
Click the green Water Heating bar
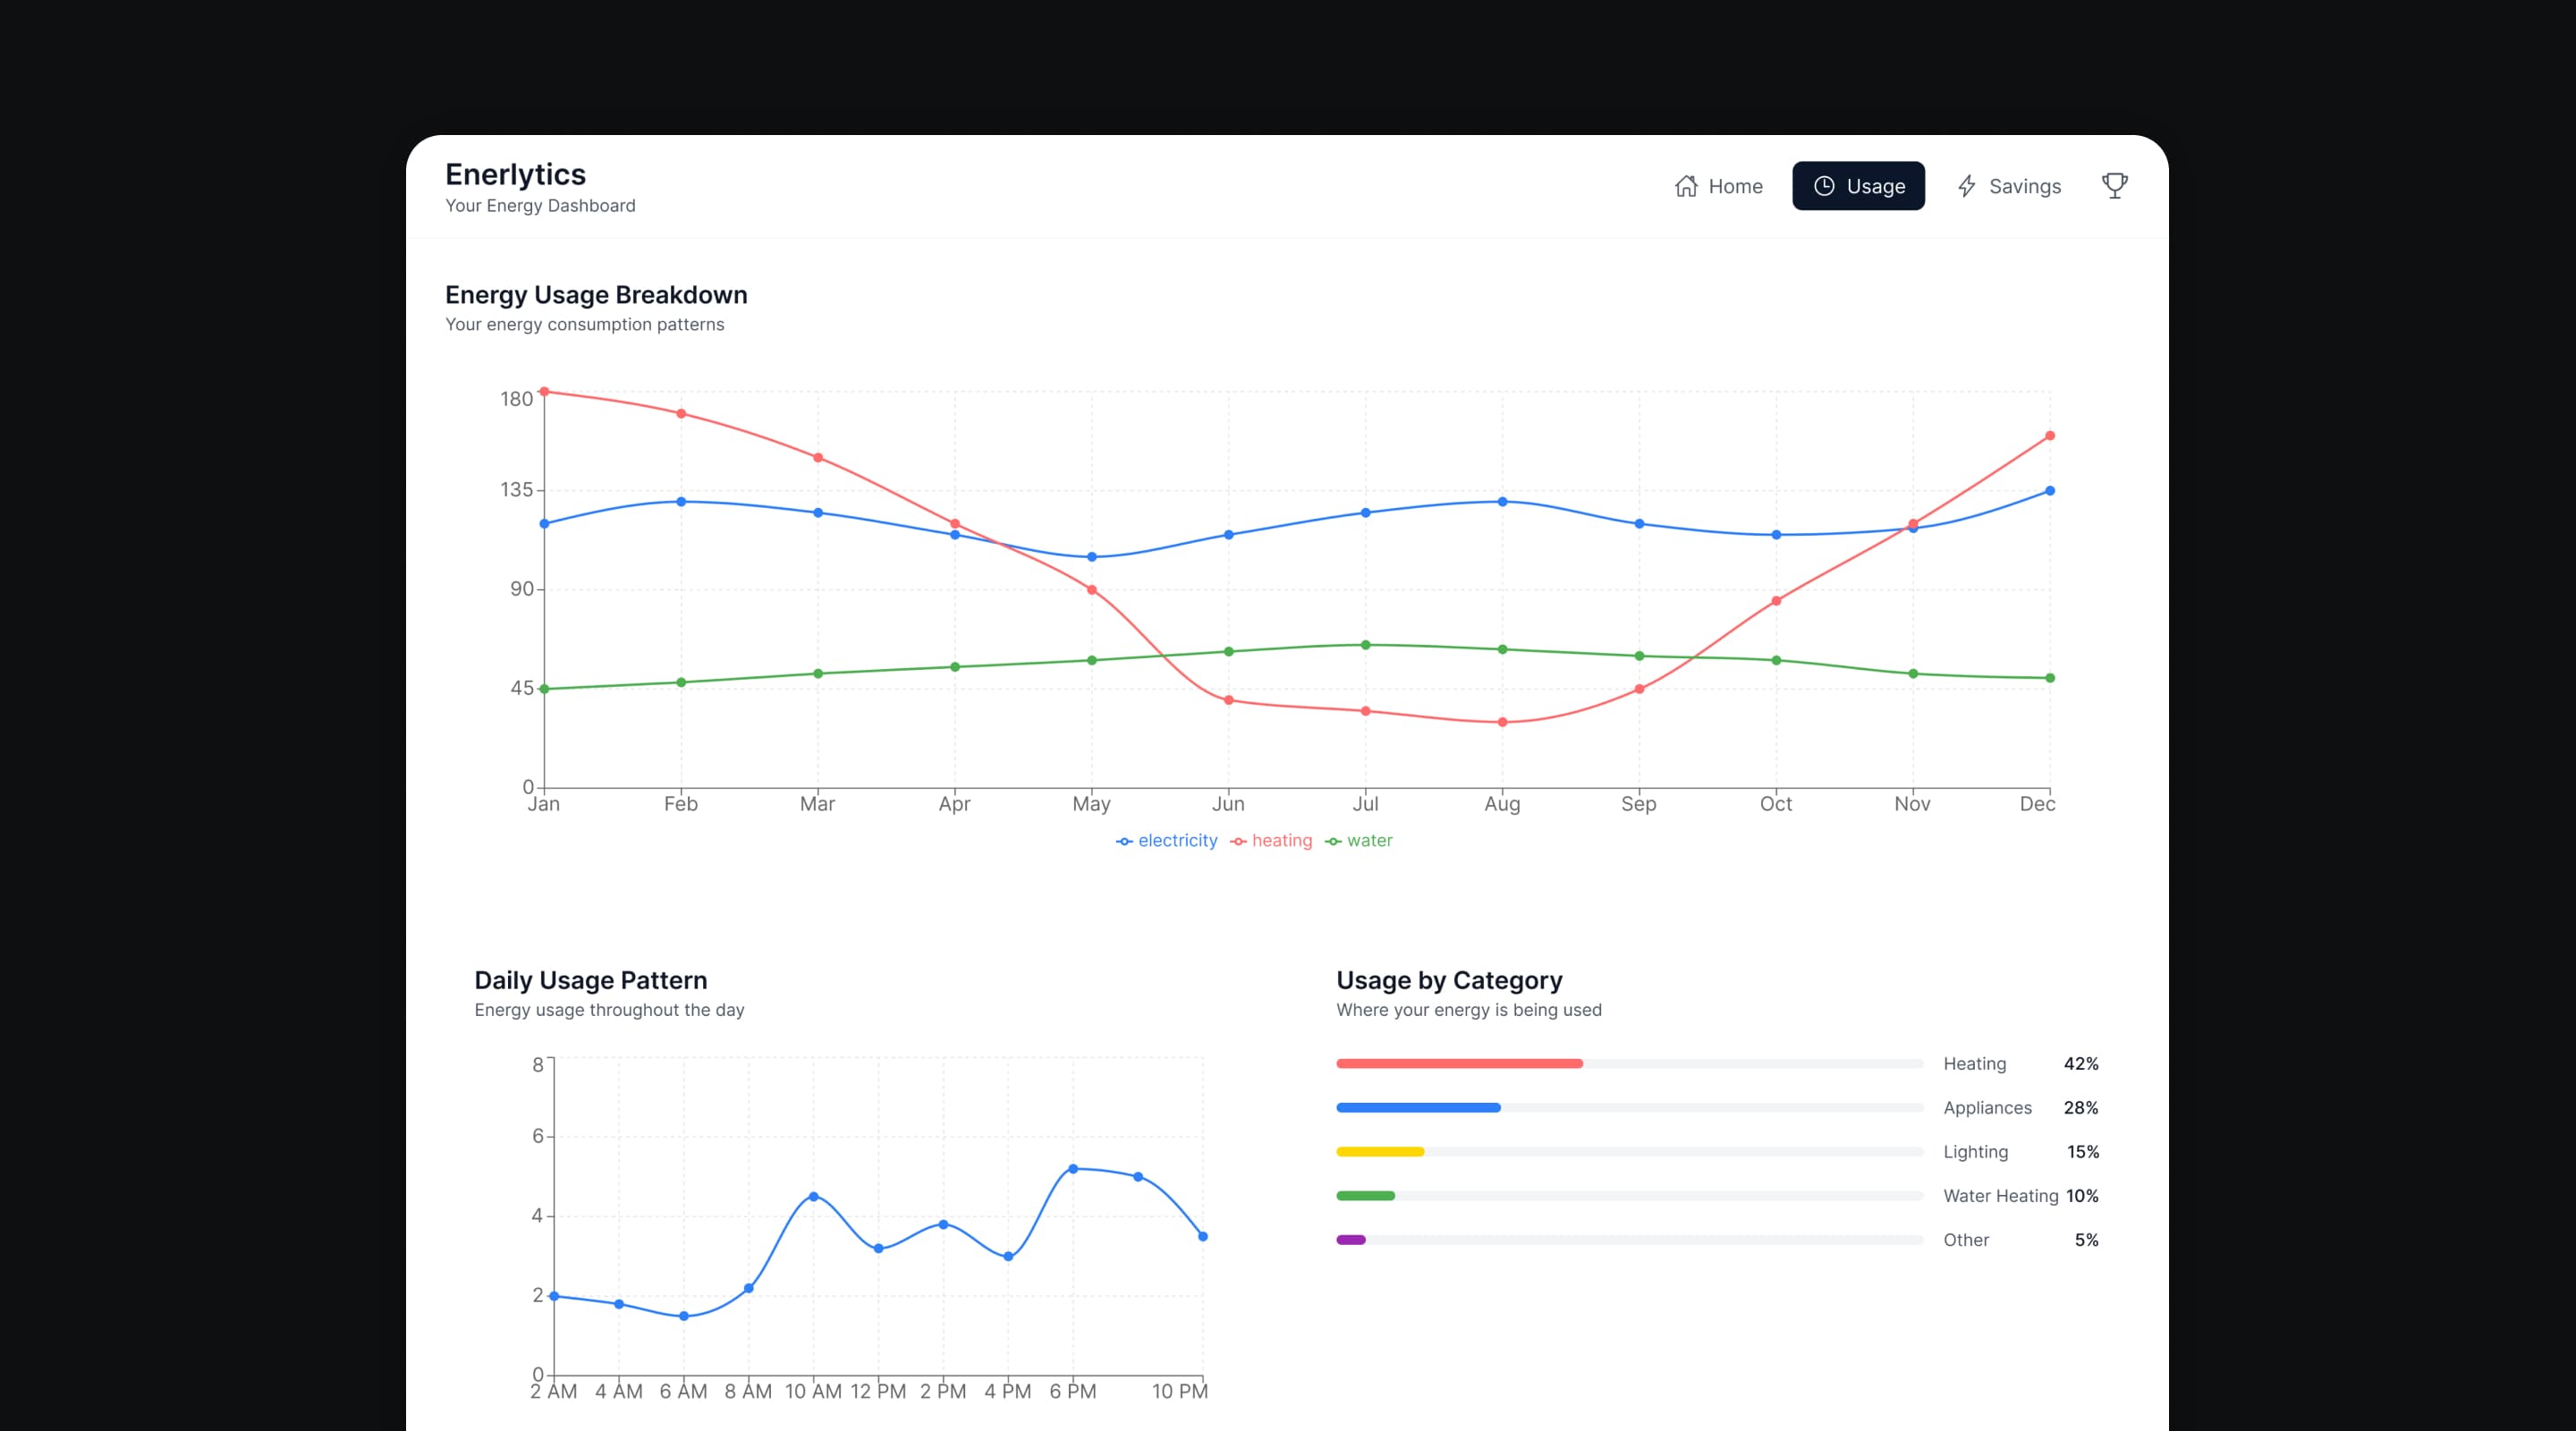coord(1365,1196)
